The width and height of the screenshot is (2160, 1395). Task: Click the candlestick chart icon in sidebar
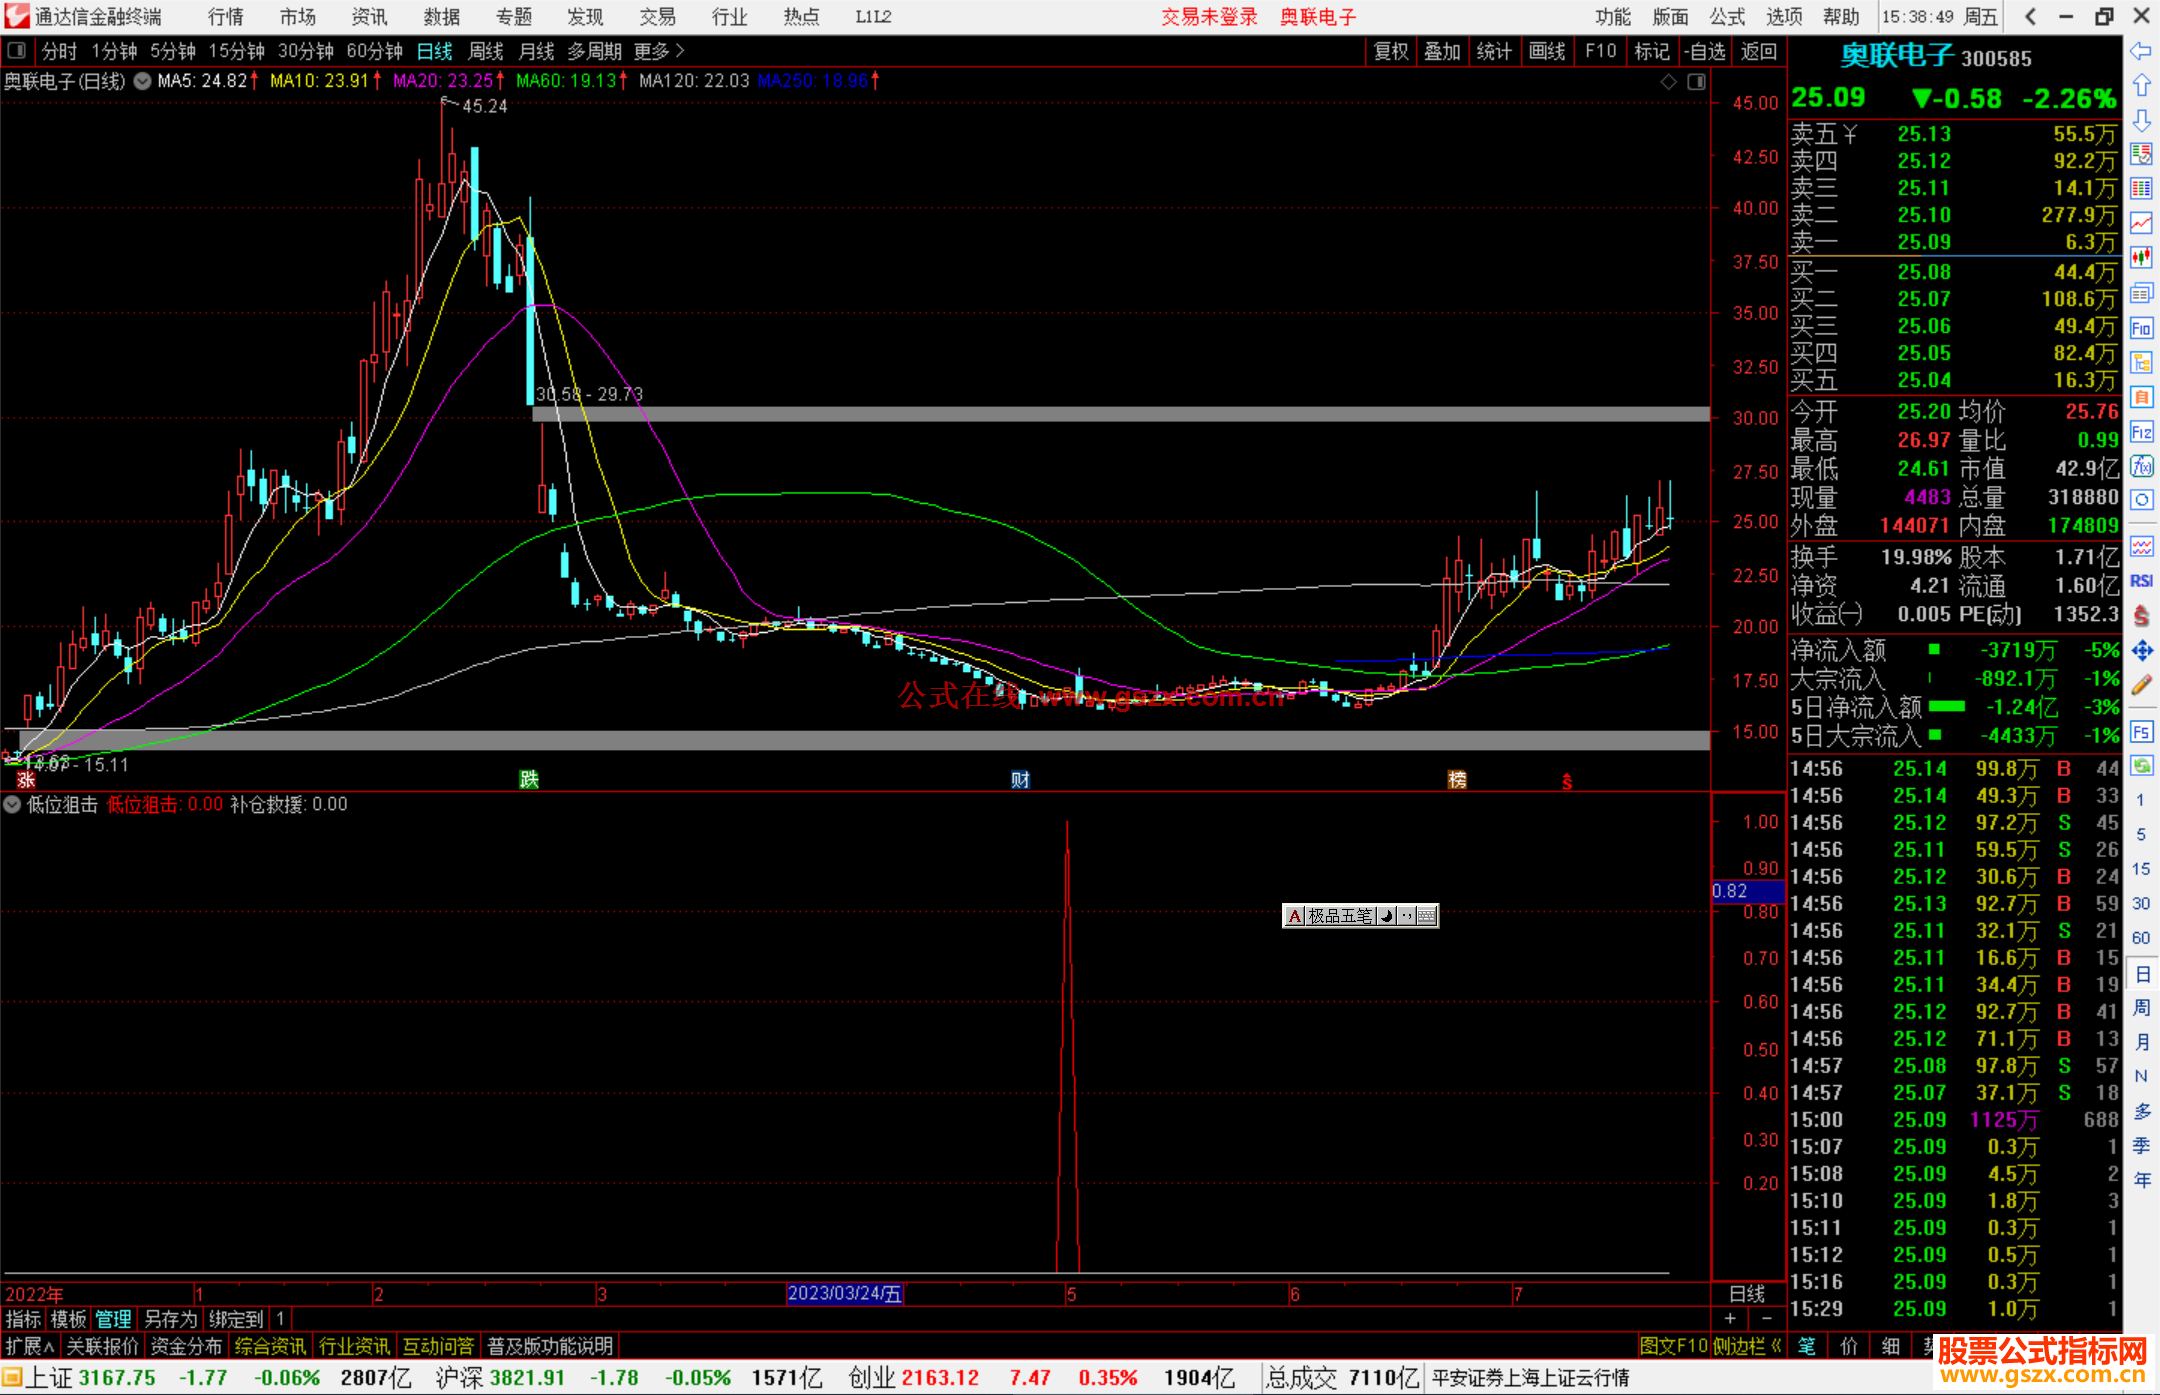[x=2141, y=257]
